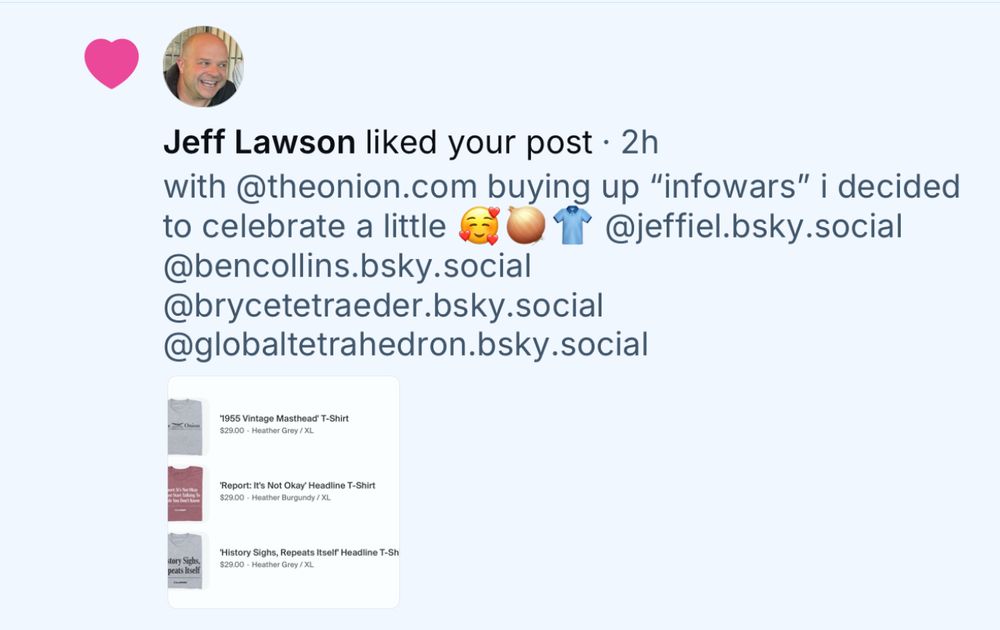The image size is (1000, 630).
Task: Click the burgundy Report headline shirt image
Action: coord(186,494)
